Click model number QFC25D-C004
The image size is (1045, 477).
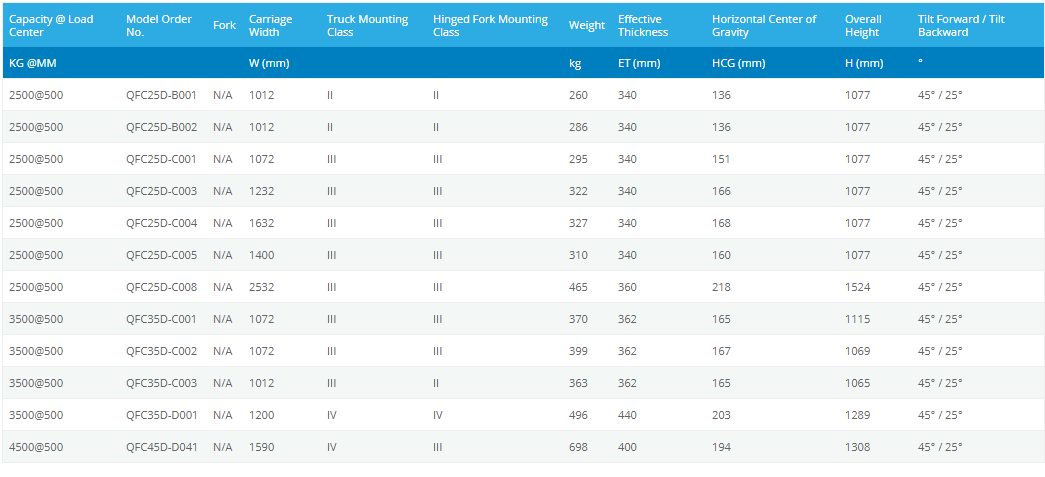tap(161, 223)
